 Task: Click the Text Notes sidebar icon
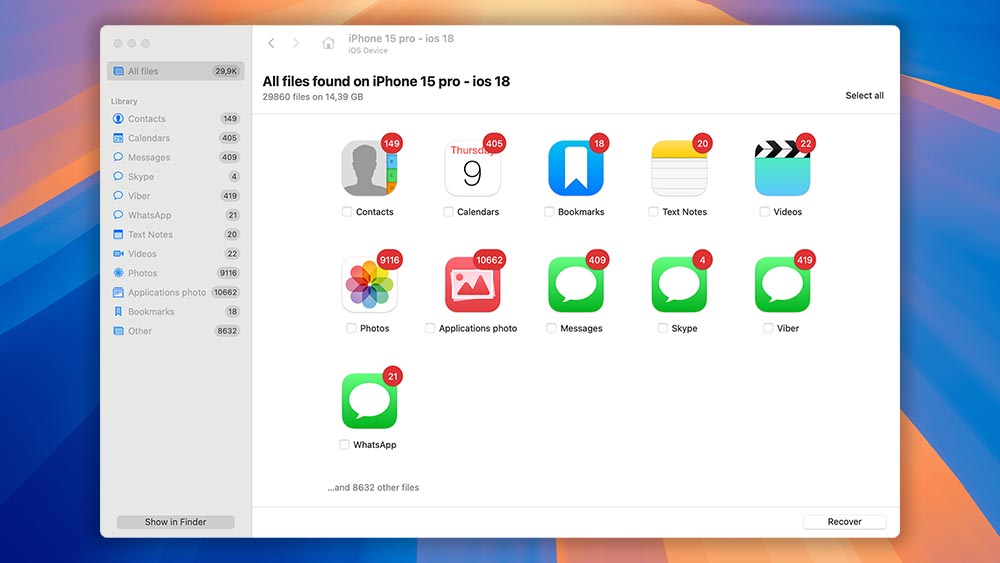pyautogui.click(x=118, y=234)
